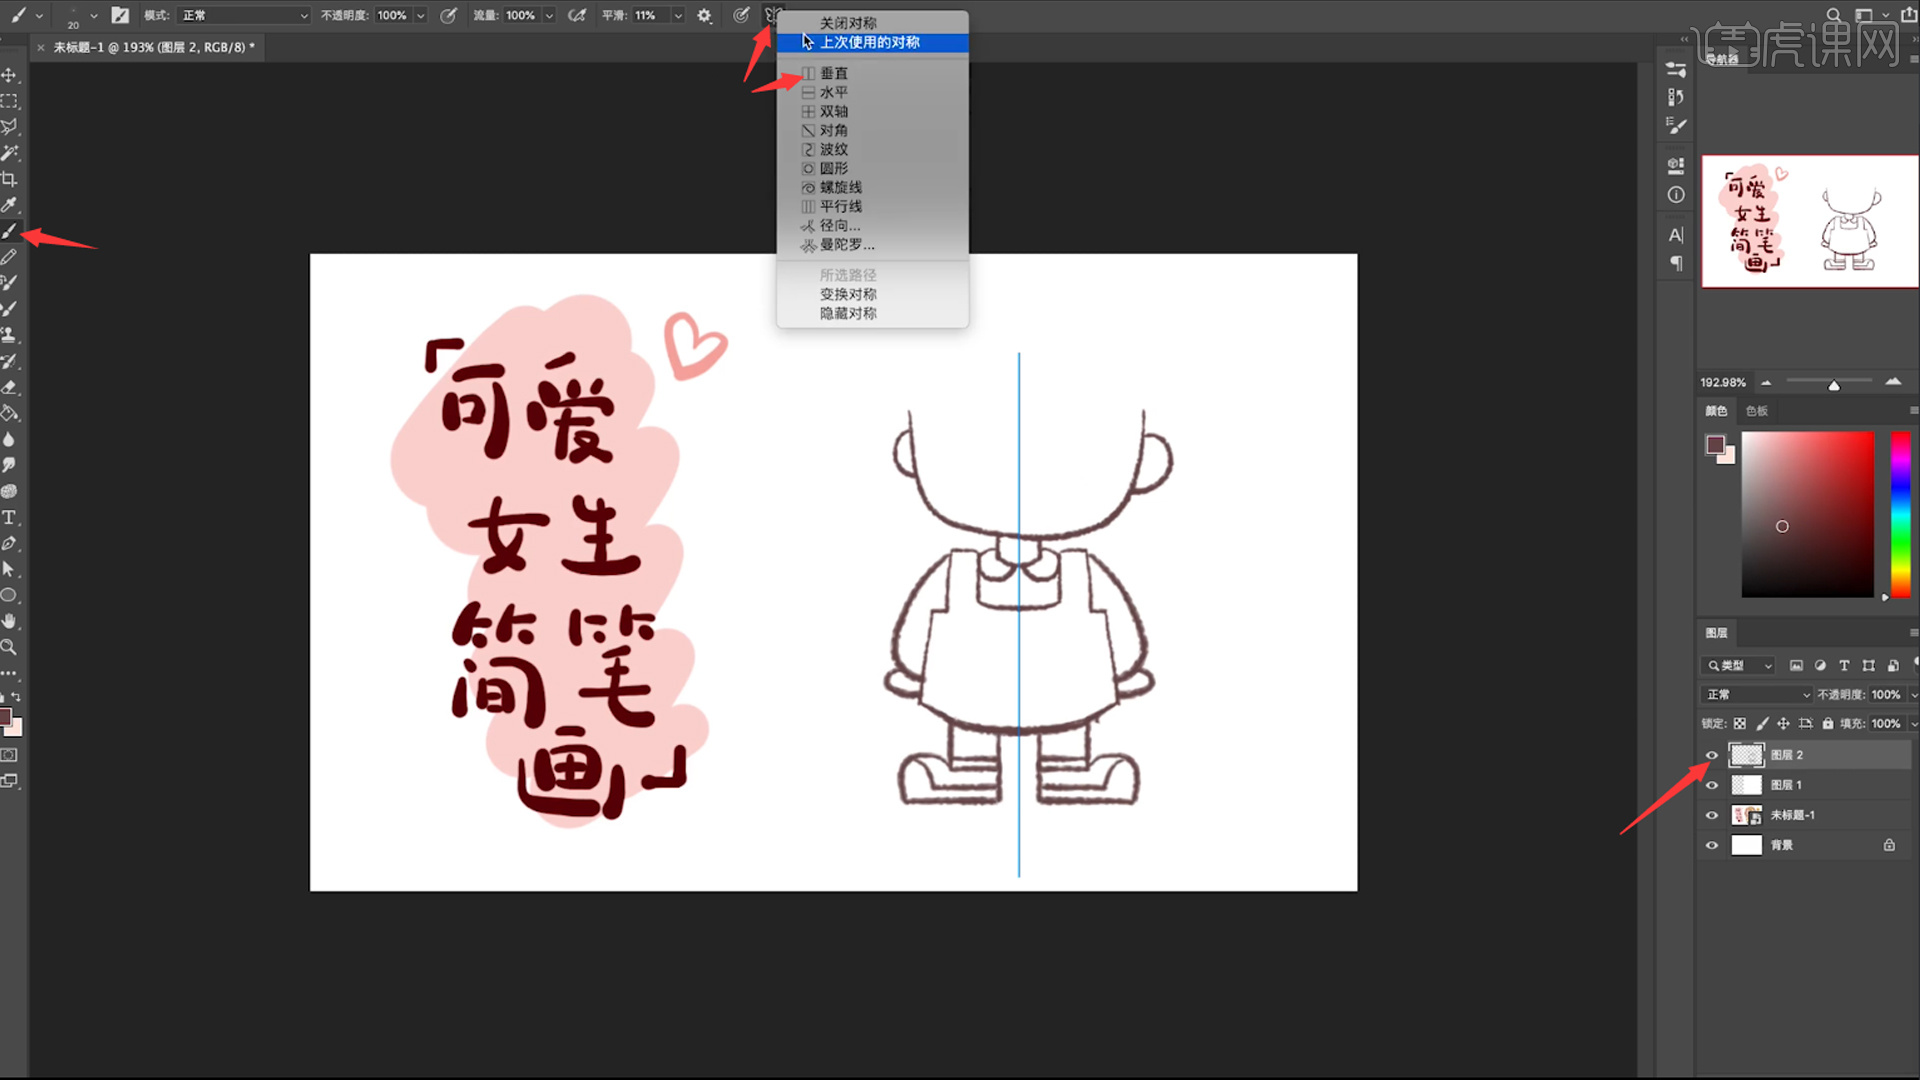Toggle lock transparent pixels

click(1740, 723)
